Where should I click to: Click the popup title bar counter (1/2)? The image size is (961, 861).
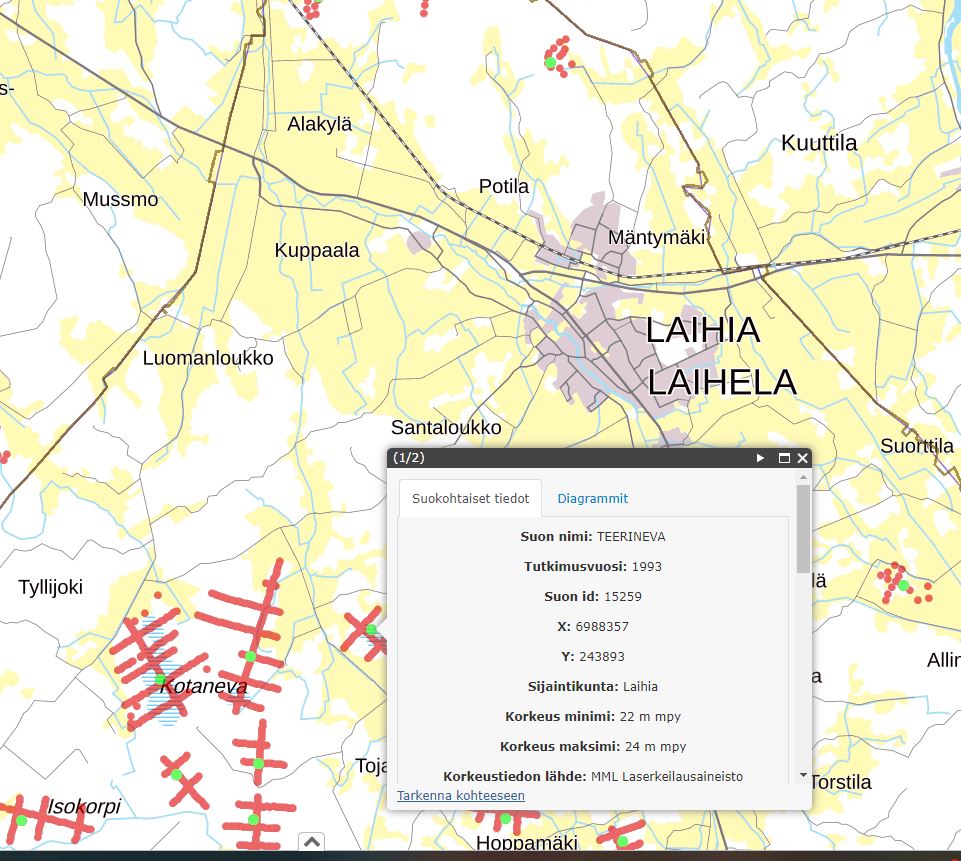[x=408, y=458]
